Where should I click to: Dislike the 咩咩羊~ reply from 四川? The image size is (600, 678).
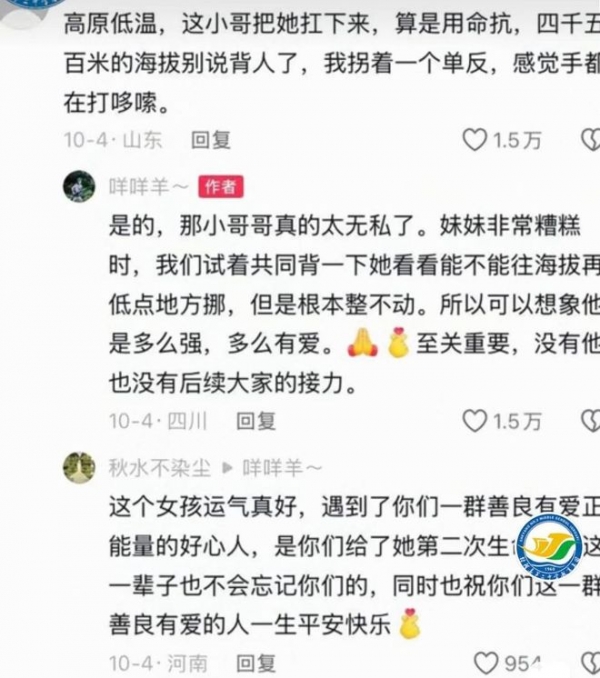(591, 421)
